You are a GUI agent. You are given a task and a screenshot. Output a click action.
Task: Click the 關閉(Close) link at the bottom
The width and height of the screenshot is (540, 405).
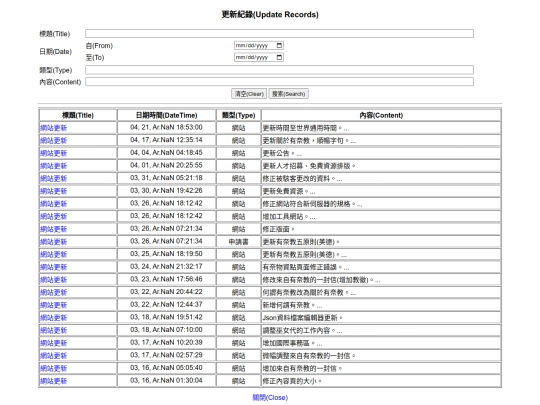pyautogui.click(x=270, y=397)
